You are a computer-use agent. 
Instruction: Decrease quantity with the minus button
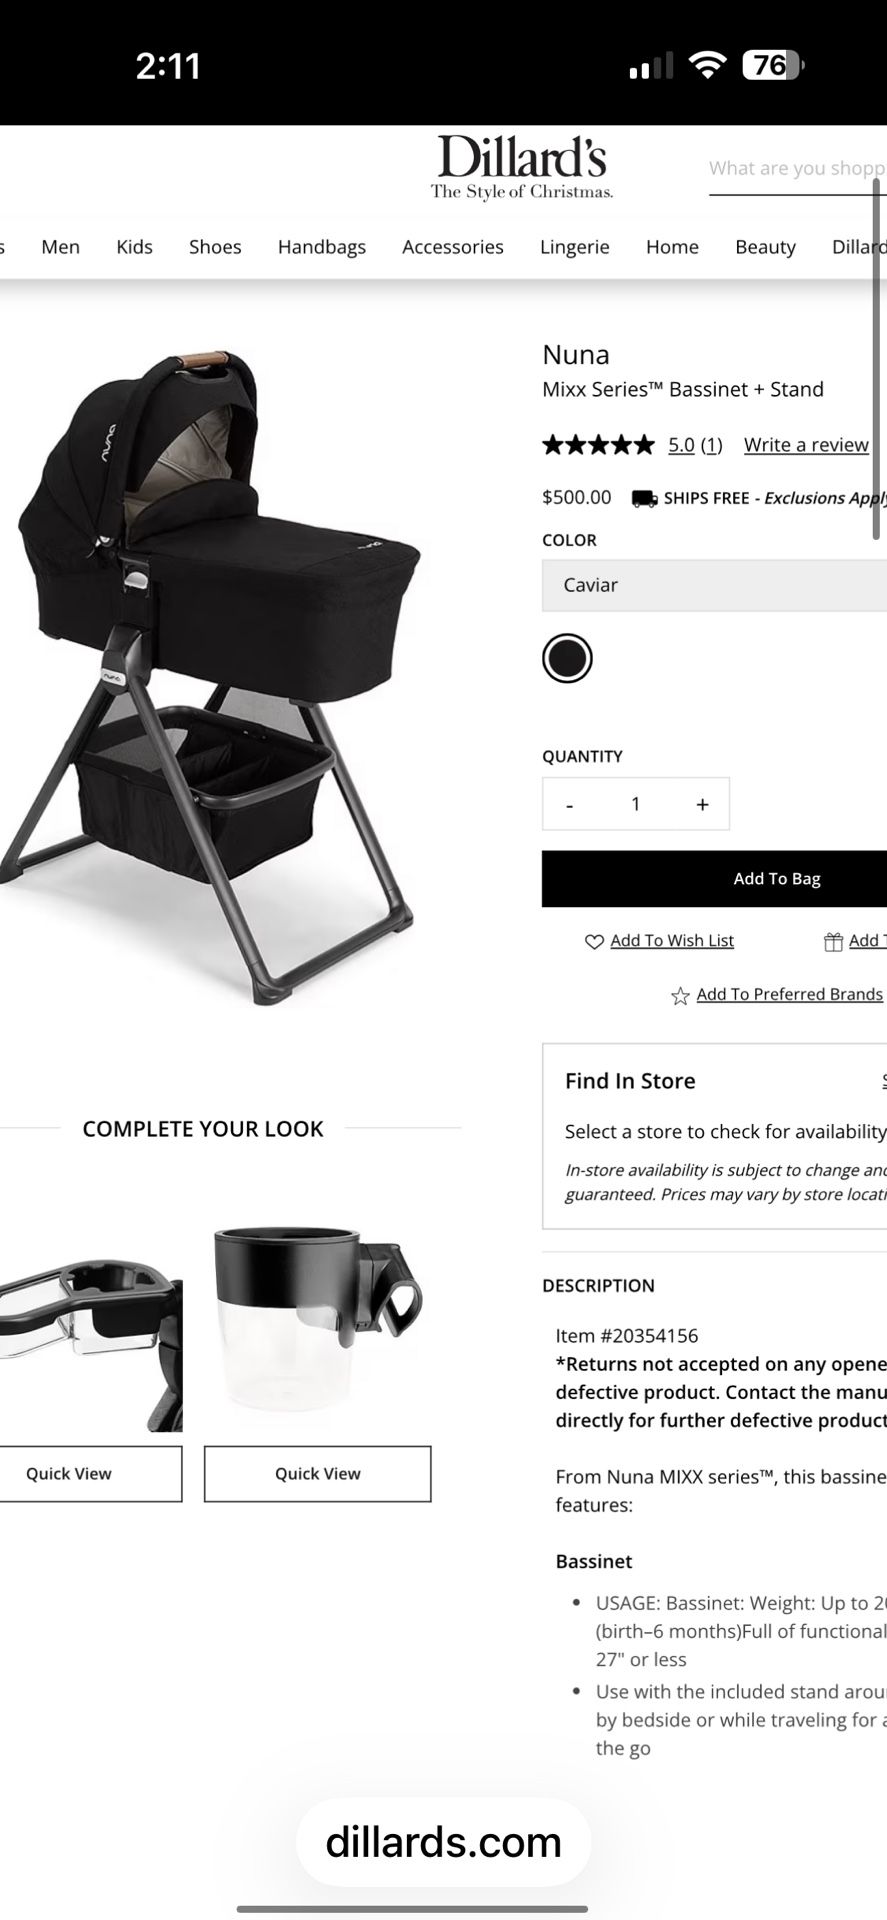[x=569, y=804]
